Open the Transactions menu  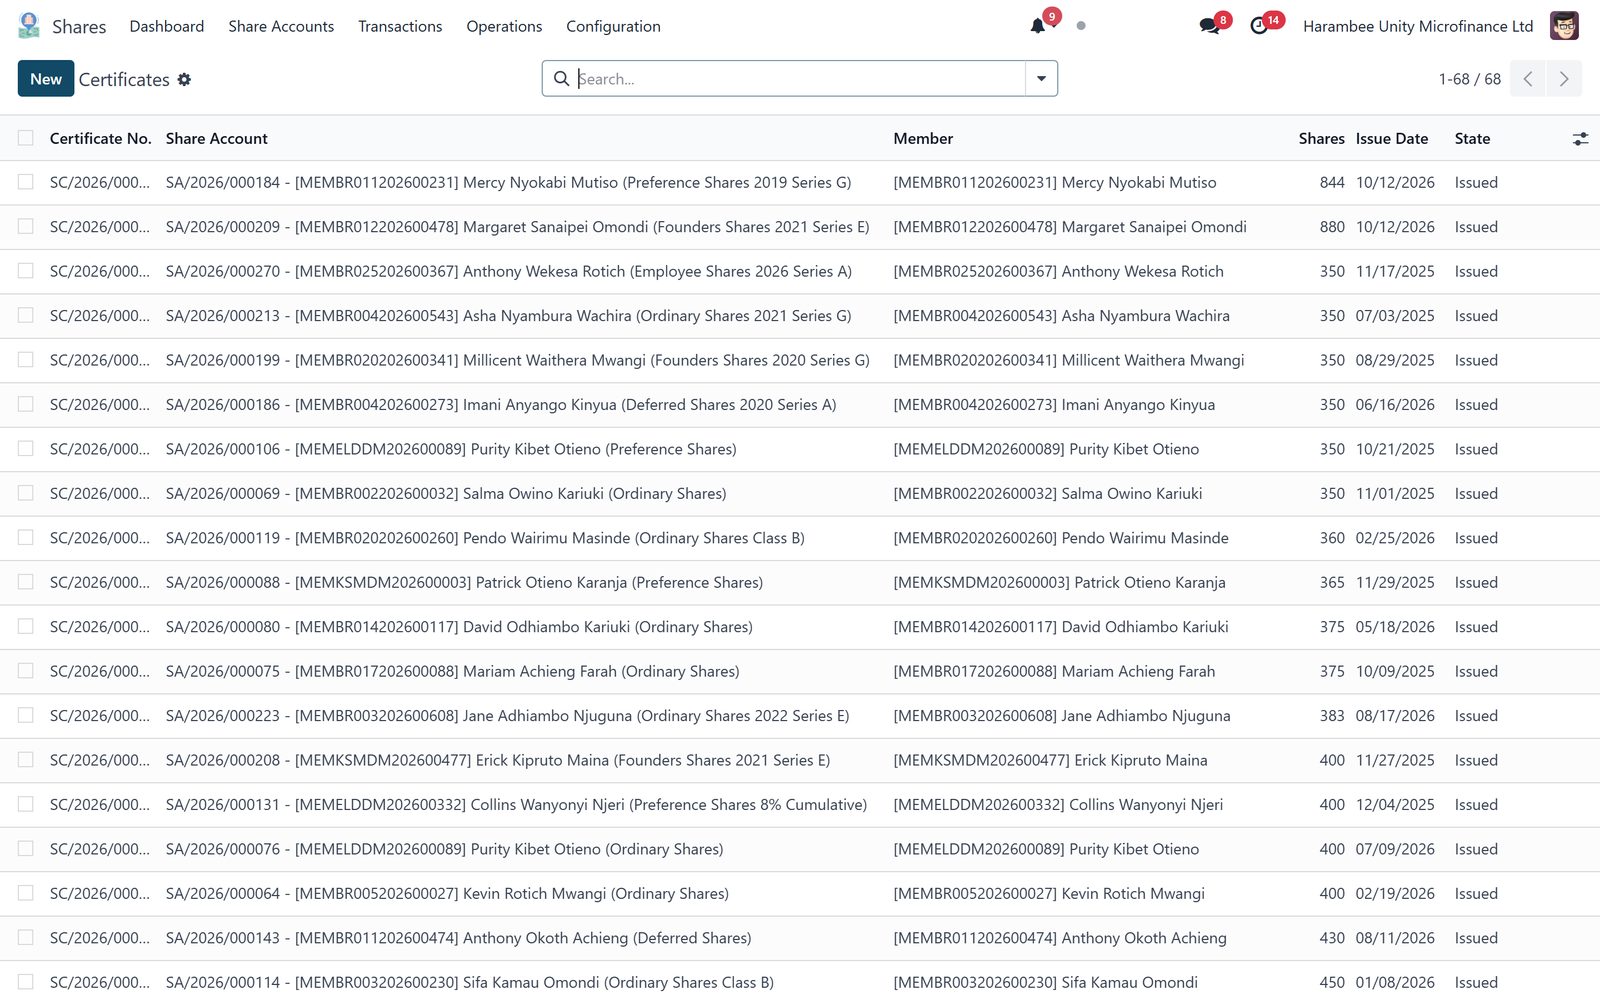coord(400,26)
